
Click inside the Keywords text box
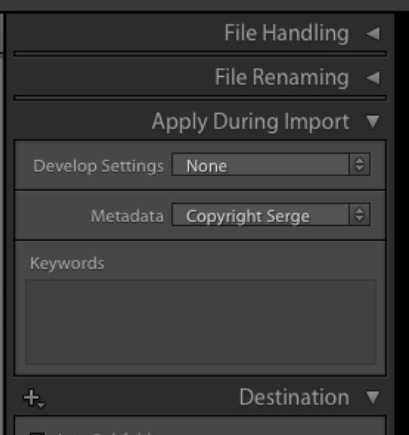pos(201,322)
